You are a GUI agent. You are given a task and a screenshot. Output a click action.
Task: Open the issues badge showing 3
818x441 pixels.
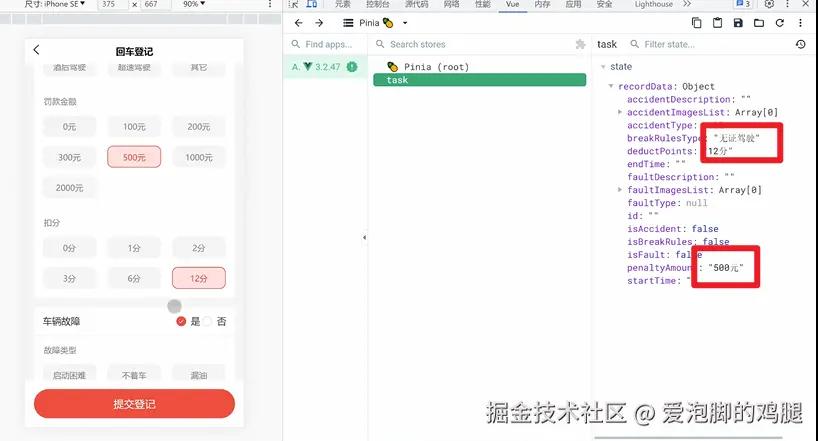[x=743, y=4]
